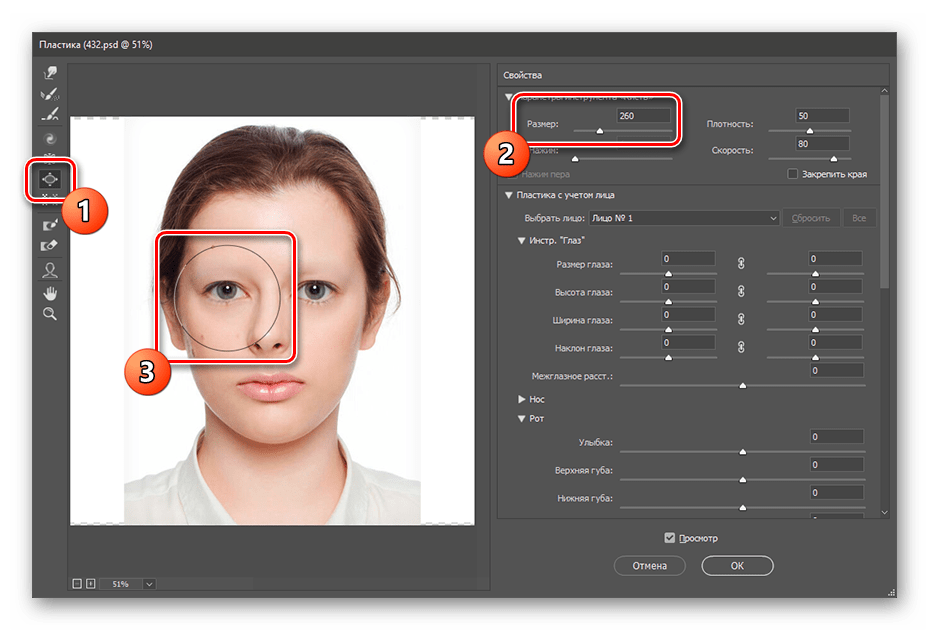Viewport: 929px width, 630px height.
Task: Click the Улыбка smile slider
Action: pyautogui.click(x=742, y=452)
